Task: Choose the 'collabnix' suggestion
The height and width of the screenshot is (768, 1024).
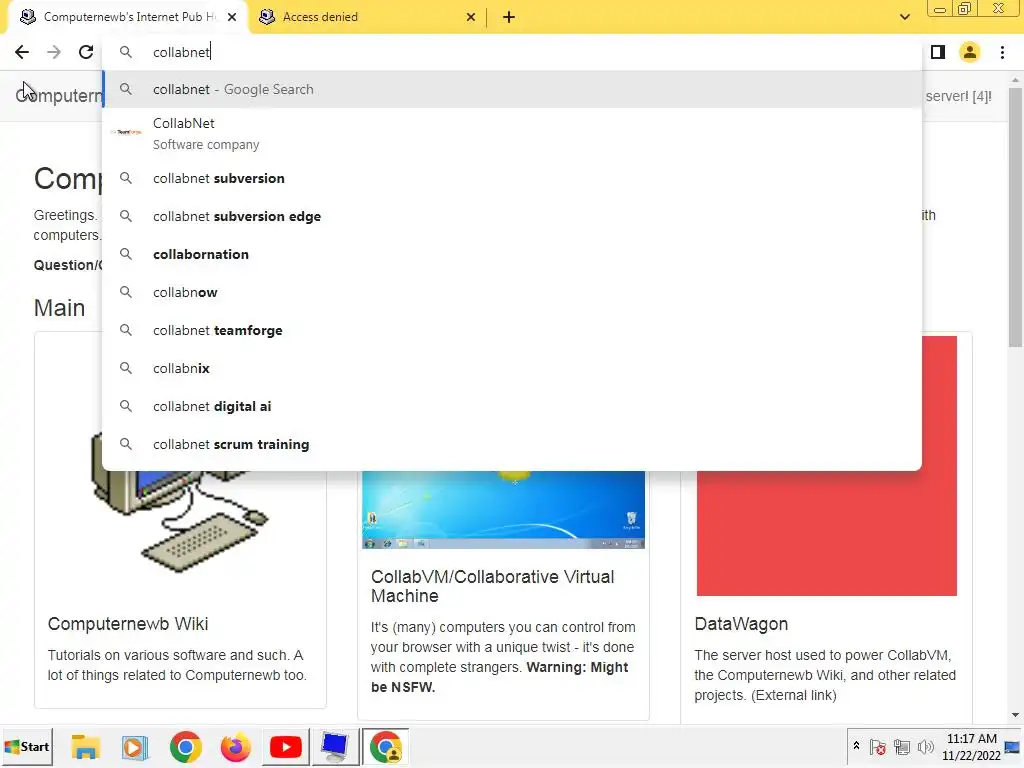Action: click(x=512, y=368)
